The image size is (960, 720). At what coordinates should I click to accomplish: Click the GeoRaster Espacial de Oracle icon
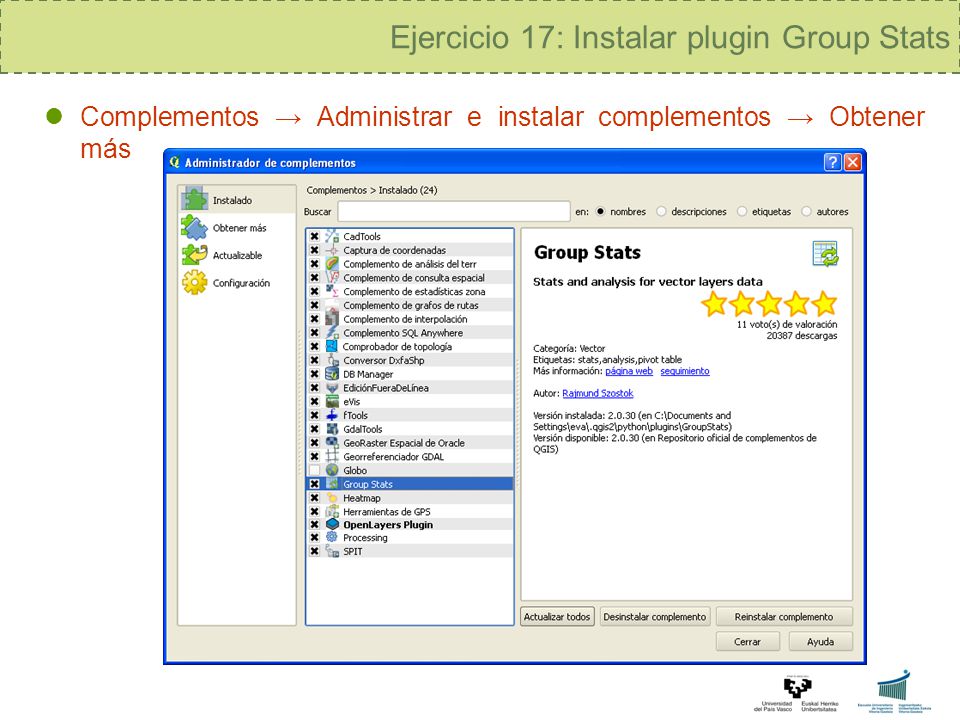(x=332, y=443)
